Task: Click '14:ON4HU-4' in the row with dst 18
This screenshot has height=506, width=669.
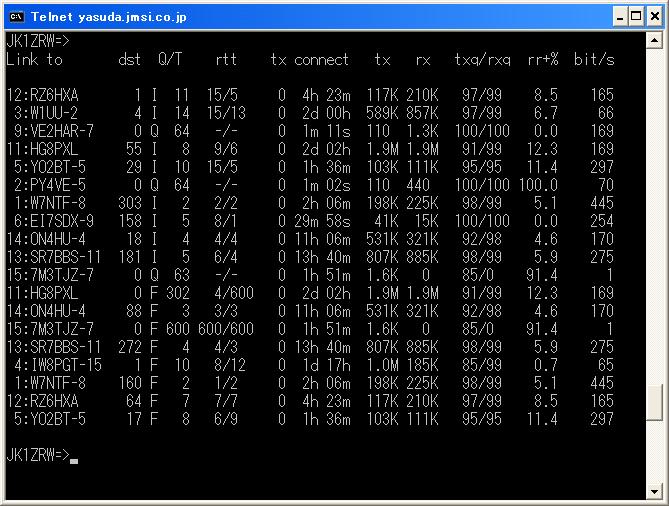Action: tap(46, 239)
